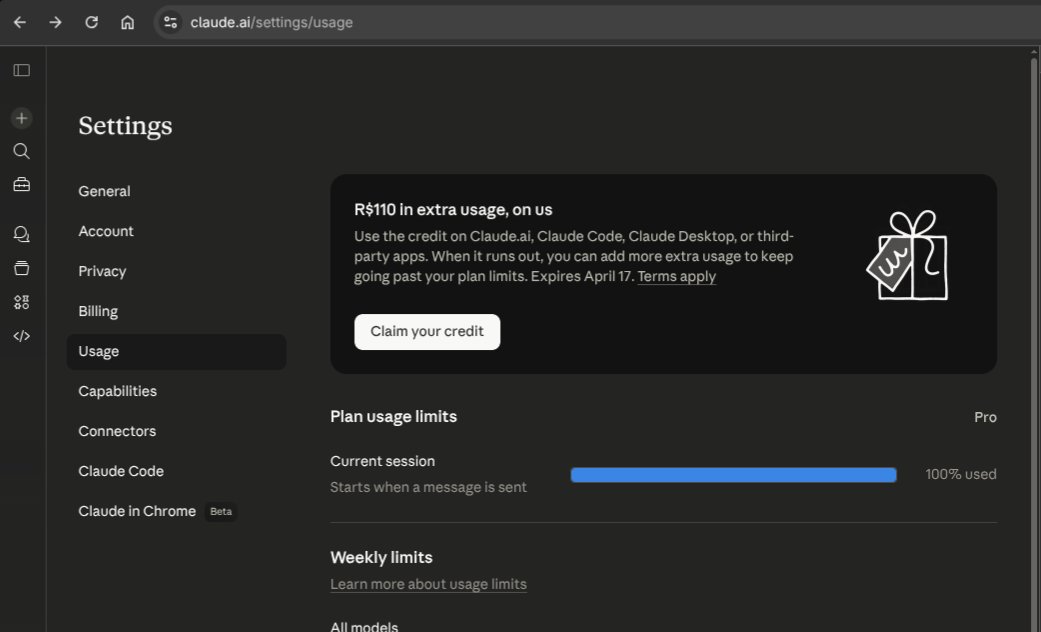Open the briefcase icon in sidebar
The width and height of the screenshot is (1041, 632).
pyautogui.click(x=22, y=185)
